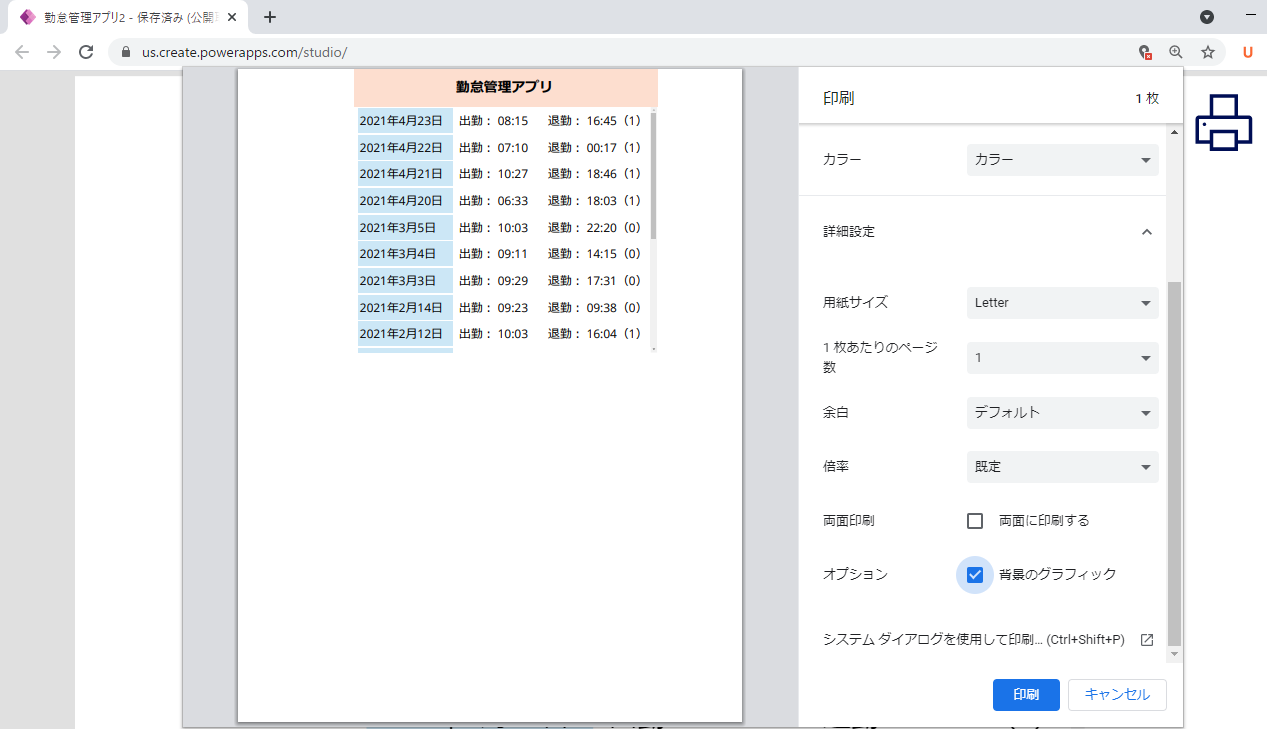Click the Power Apps printer icon
The height and width of the screenshot is (729, 1267).
coord(1224,123)
